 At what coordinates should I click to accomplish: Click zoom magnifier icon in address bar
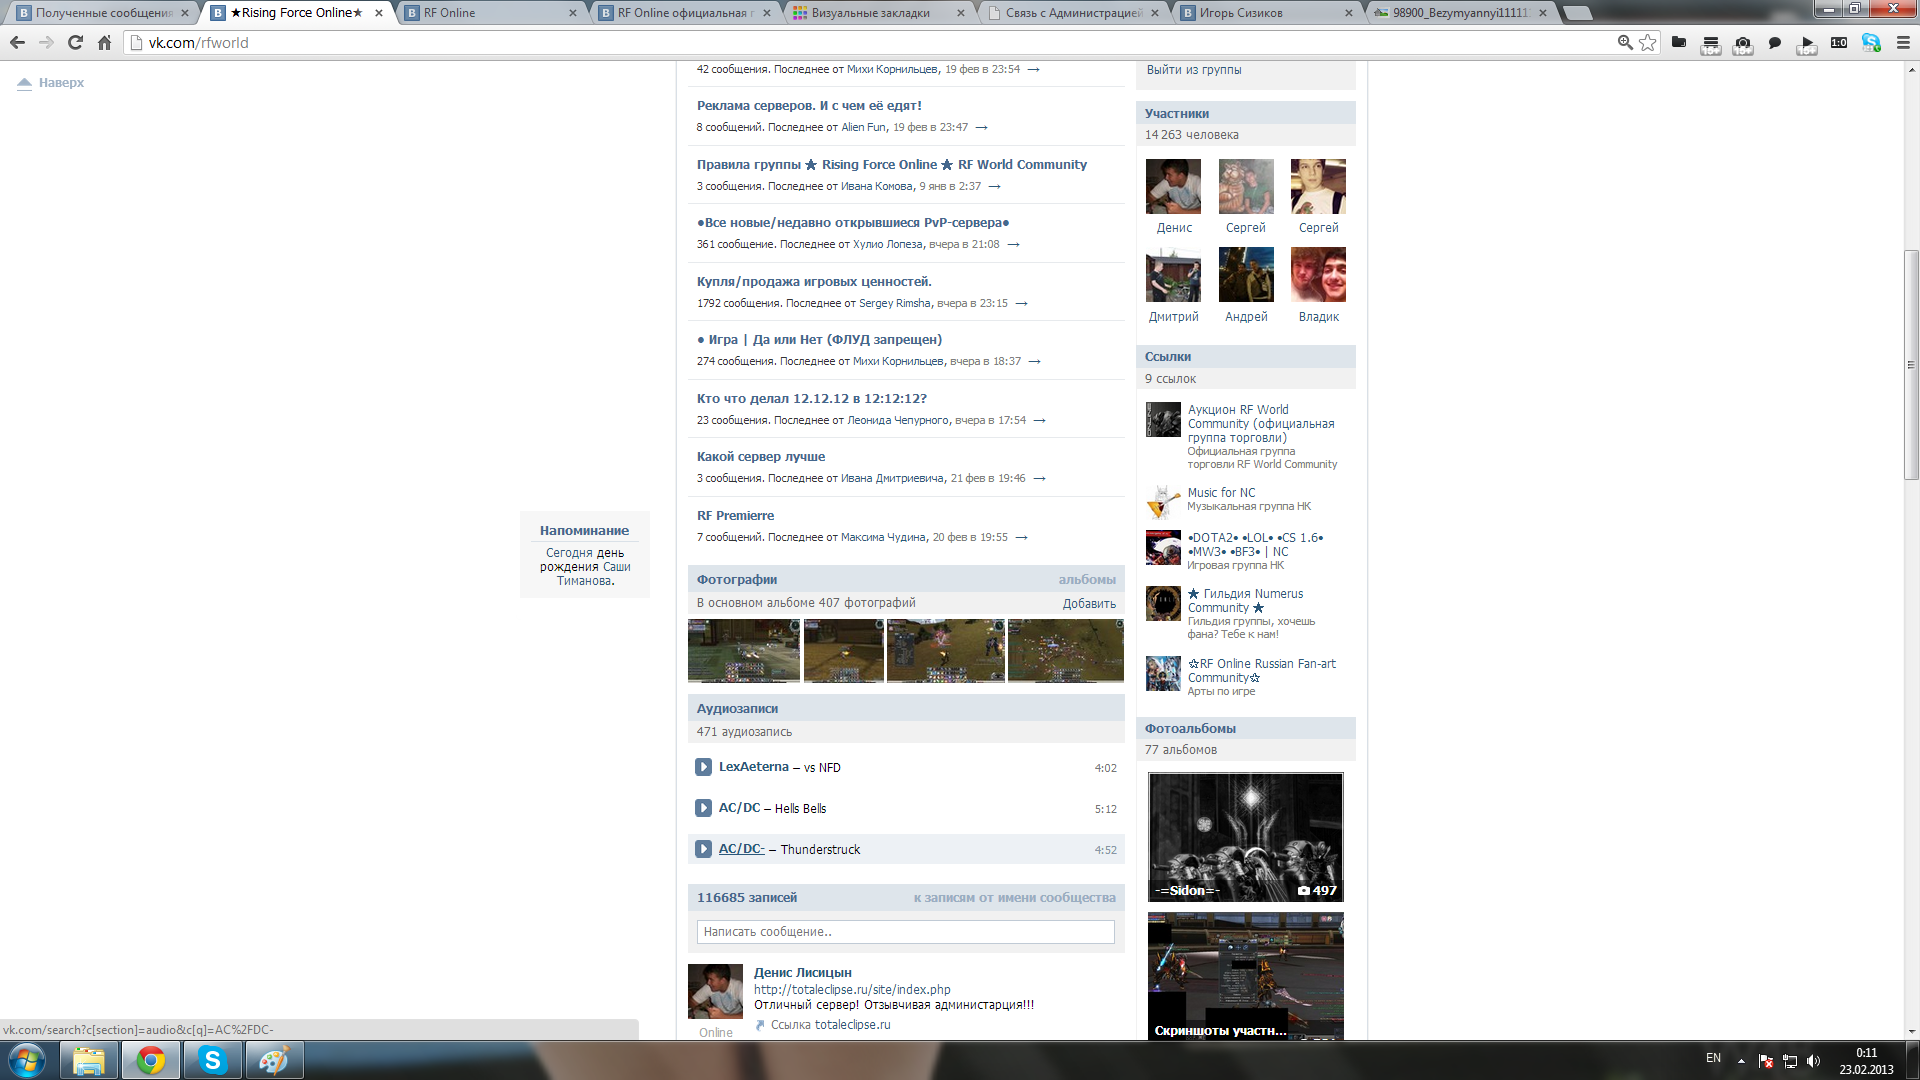tap(1625, 42)
